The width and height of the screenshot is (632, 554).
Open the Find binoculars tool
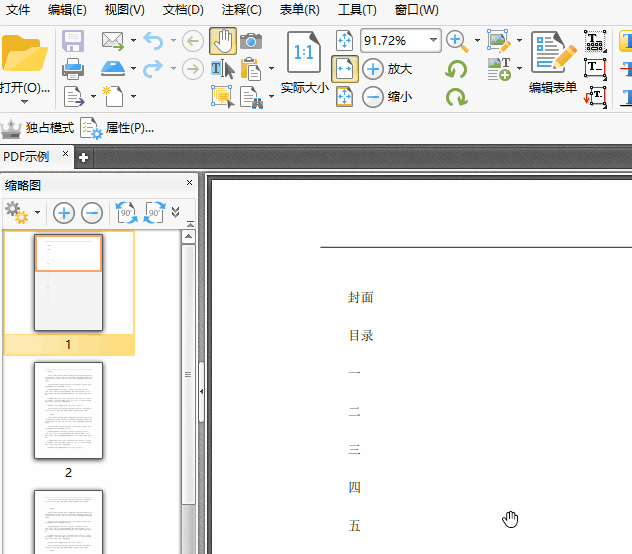pos(251,97)
